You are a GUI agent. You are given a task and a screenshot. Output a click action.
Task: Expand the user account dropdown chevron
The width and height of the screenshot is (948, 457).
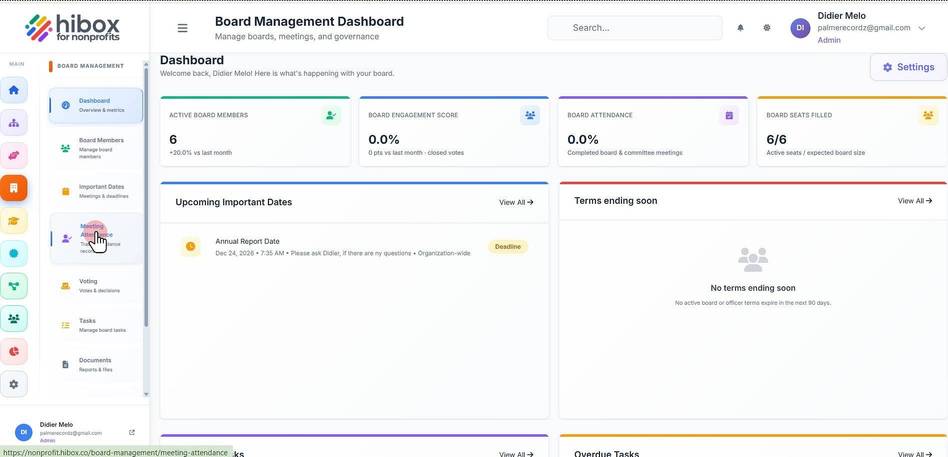coord(921,28)
